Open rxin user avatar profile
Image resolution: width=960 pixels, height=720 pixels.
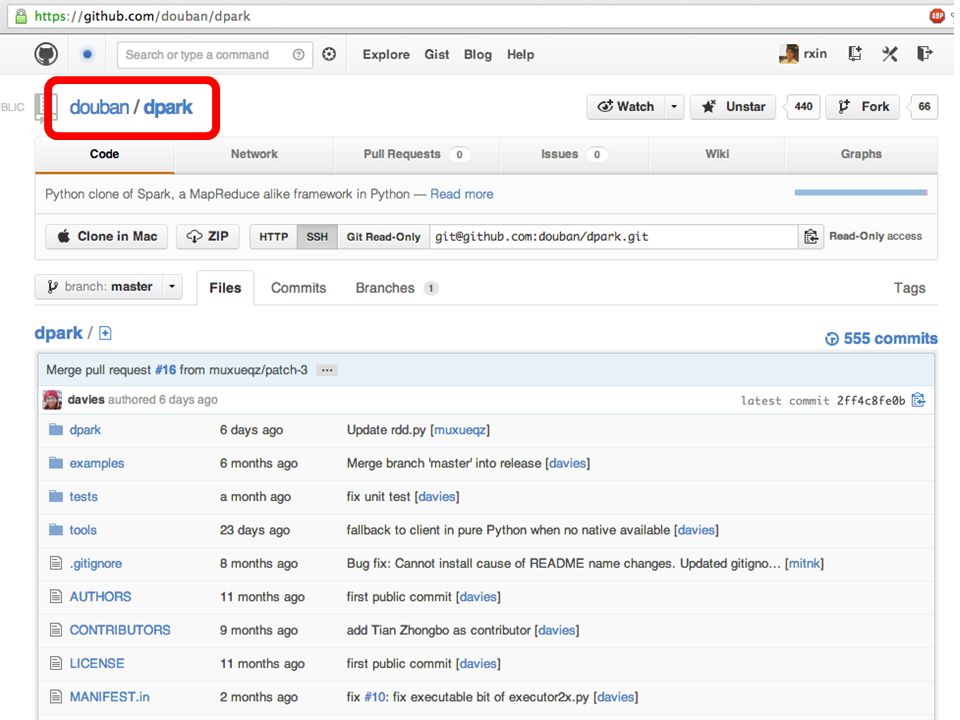(x=789, y=54)
